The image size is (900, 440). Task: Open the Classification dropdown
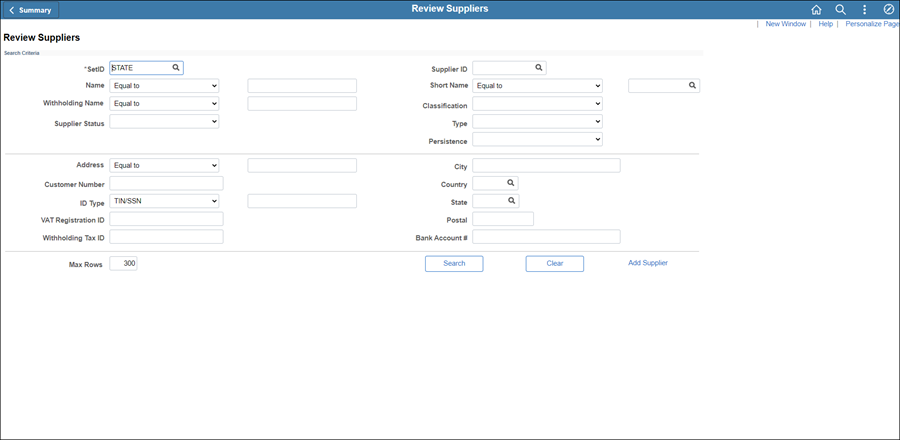(537, 104)
